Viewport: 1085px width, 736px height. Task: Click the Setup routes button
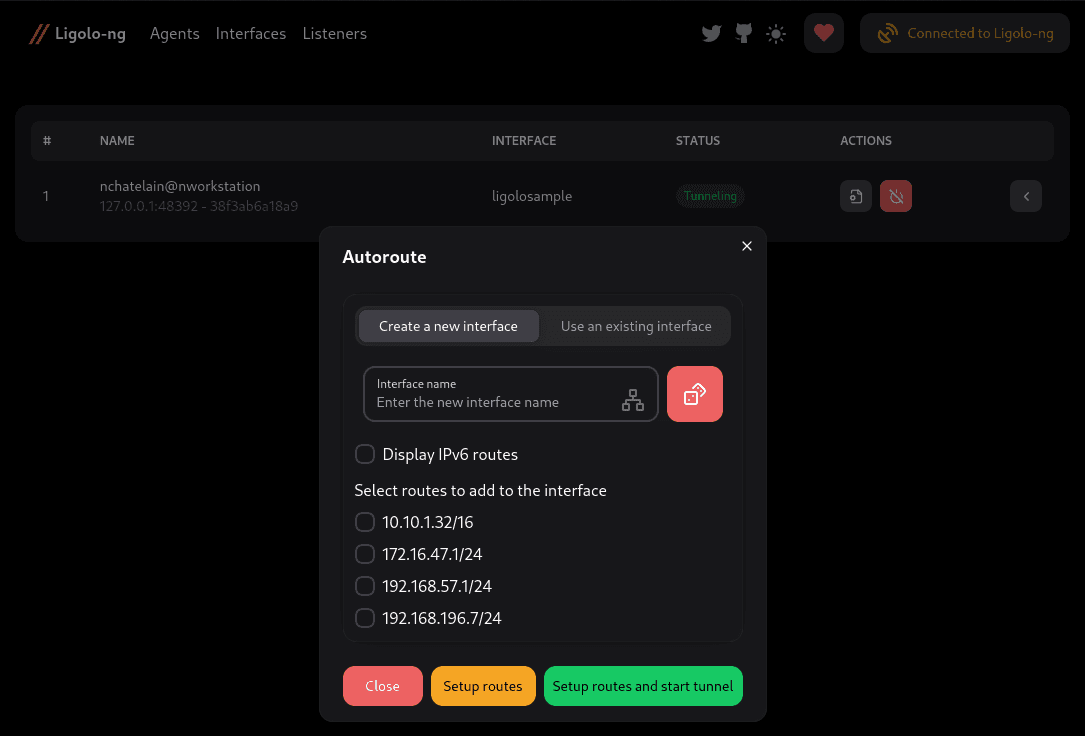coord(483,686)
